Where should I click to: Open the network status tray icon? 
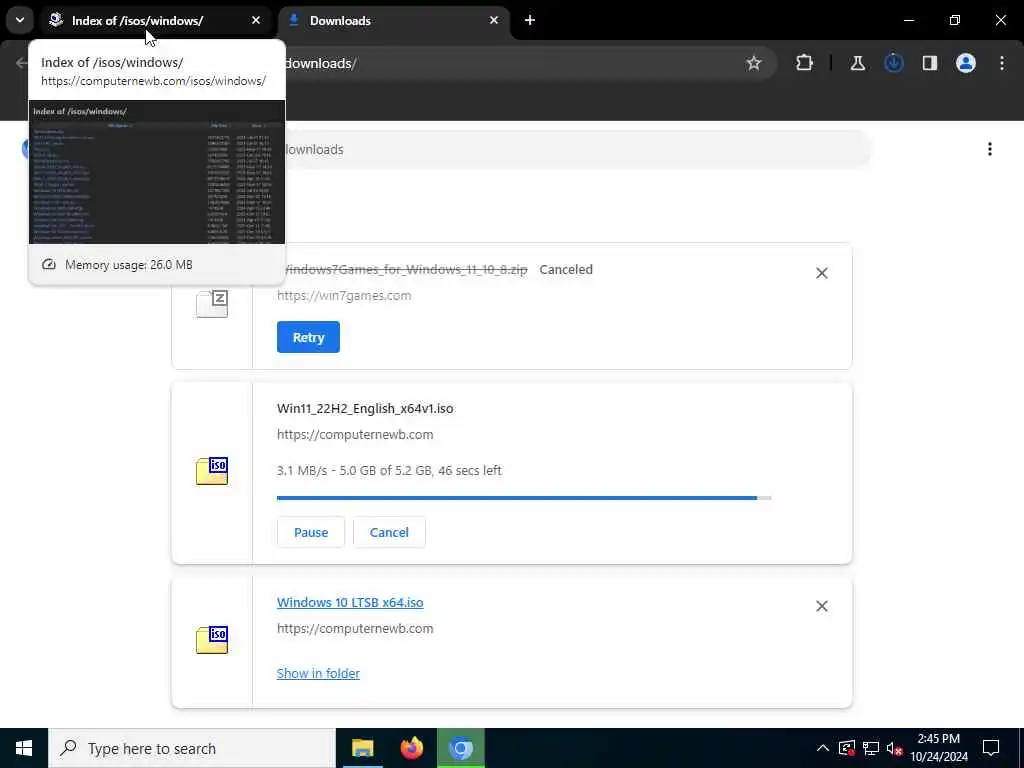coord(871,748)
